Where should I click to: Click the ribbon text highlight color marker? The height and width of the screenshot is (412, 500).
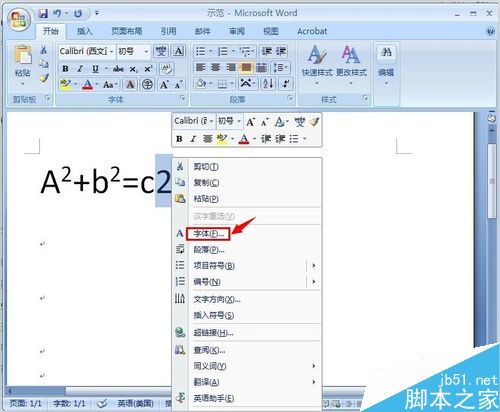[65, 85]
